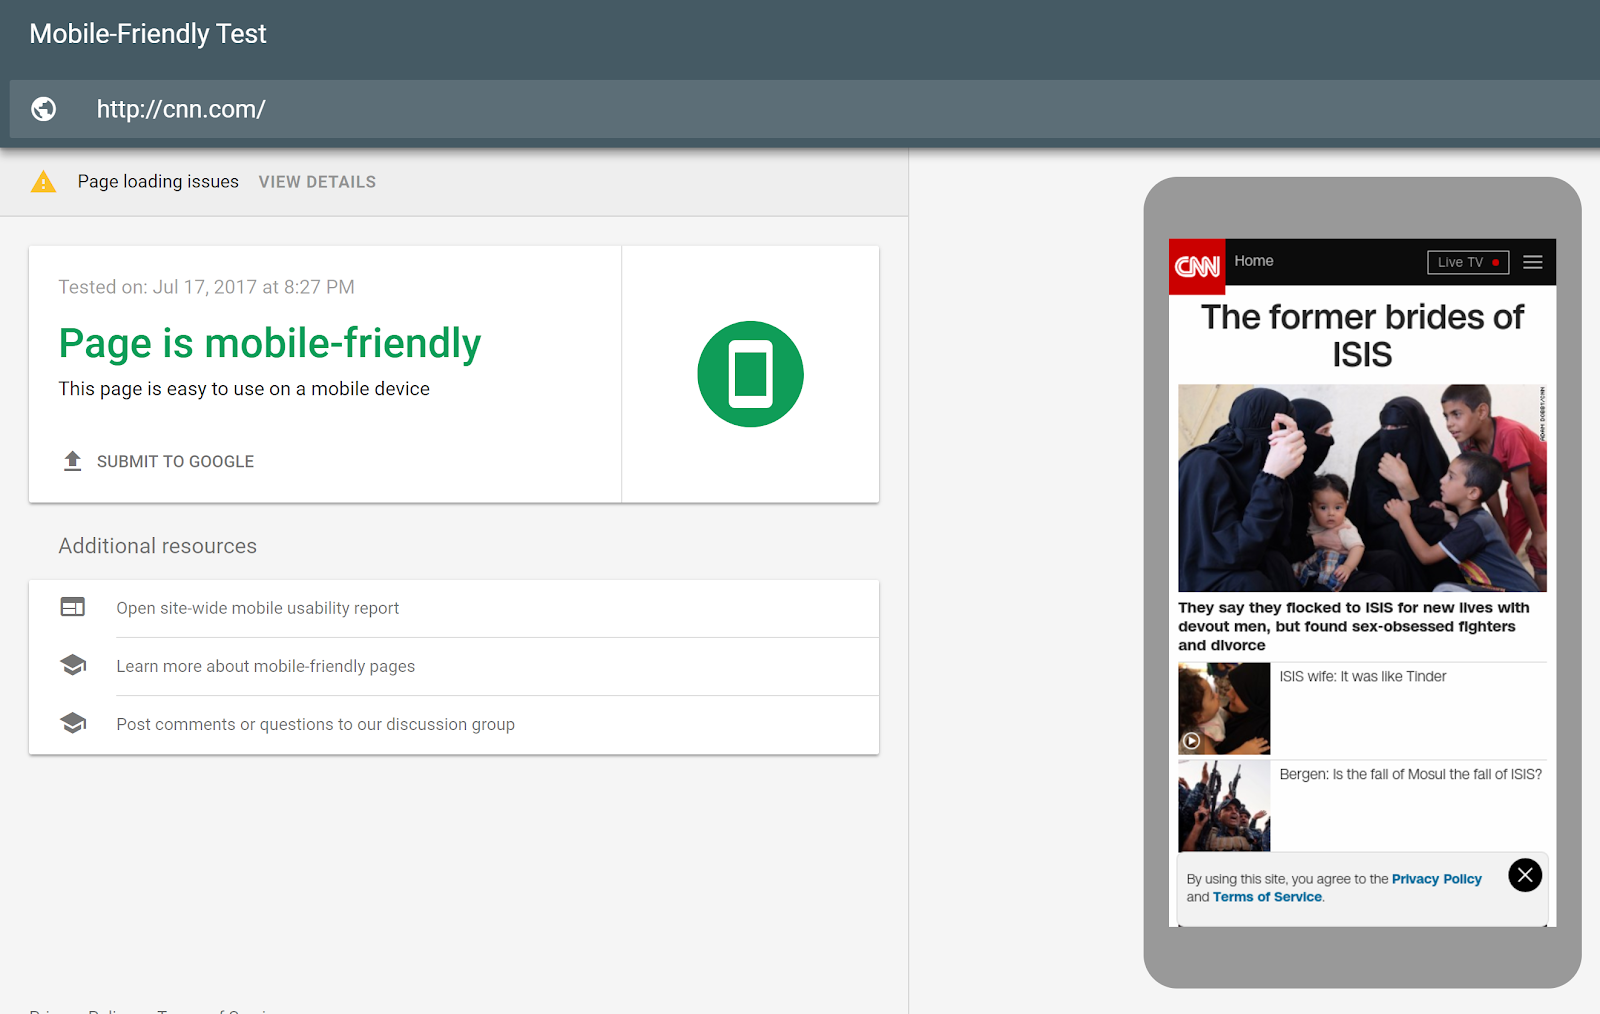Click the Live TV button
This screenshot has width=1600, height=1014.
1468,262
